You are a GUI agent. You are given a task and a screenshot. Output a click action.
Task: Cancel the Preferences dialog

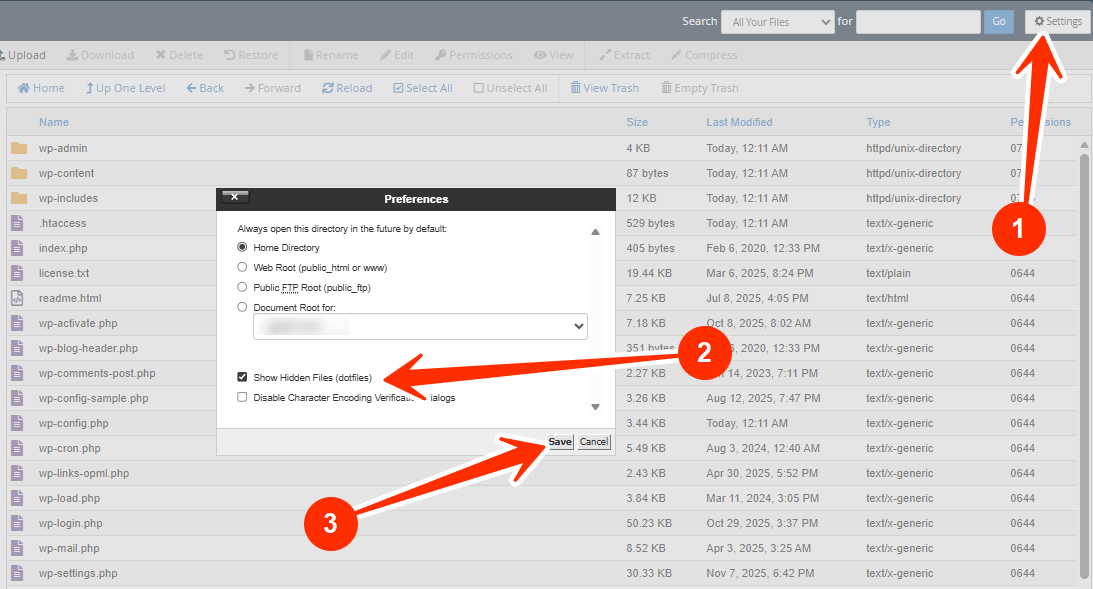coord(593,442)
